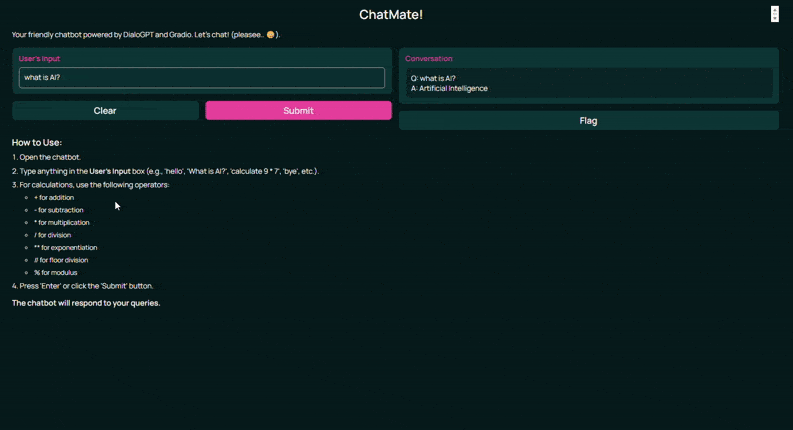This screenshot has width=793, height=430.
Task: Click the ChatMate! title
Action: pos(391,15)
